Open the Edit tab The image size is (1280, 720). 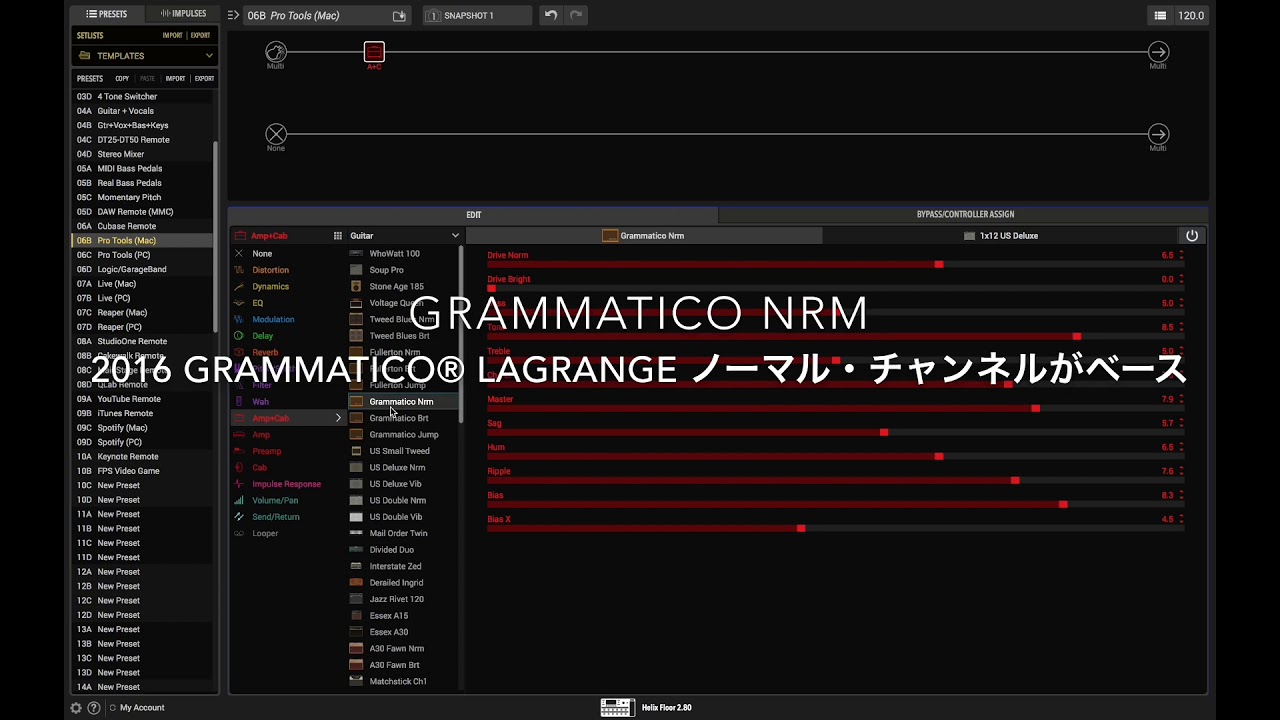[473, 215]
